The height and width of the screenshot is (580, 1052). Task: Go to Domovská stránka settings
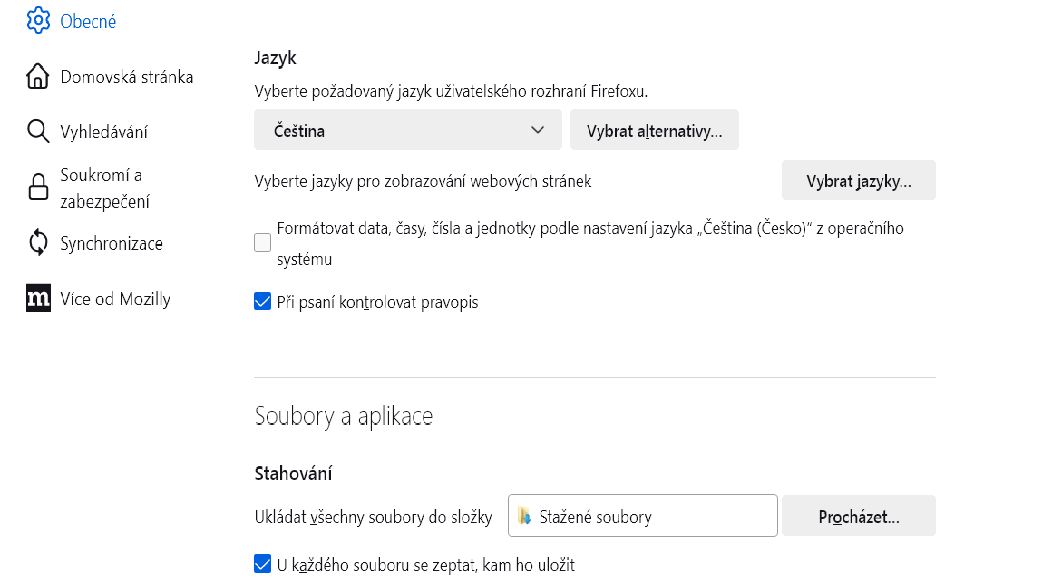pos(126,77)
